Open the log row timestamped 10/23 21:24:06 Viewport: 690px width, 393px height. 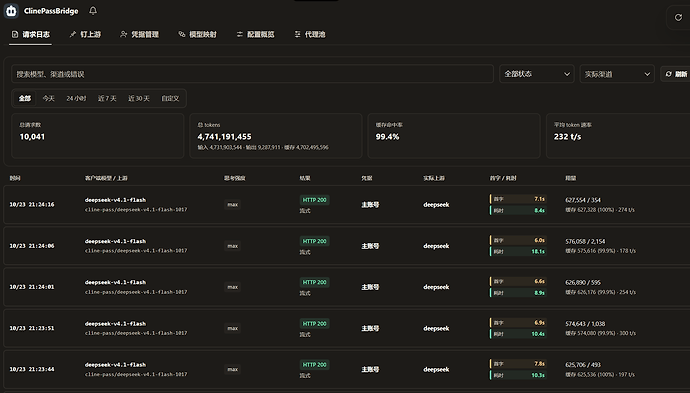click(347, 246)
